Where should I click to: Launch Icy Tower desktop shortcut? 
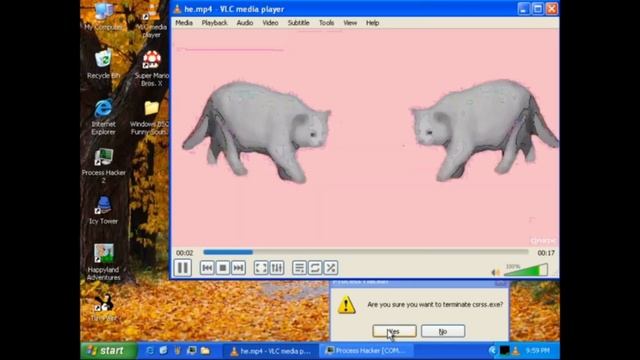[103, 210]
